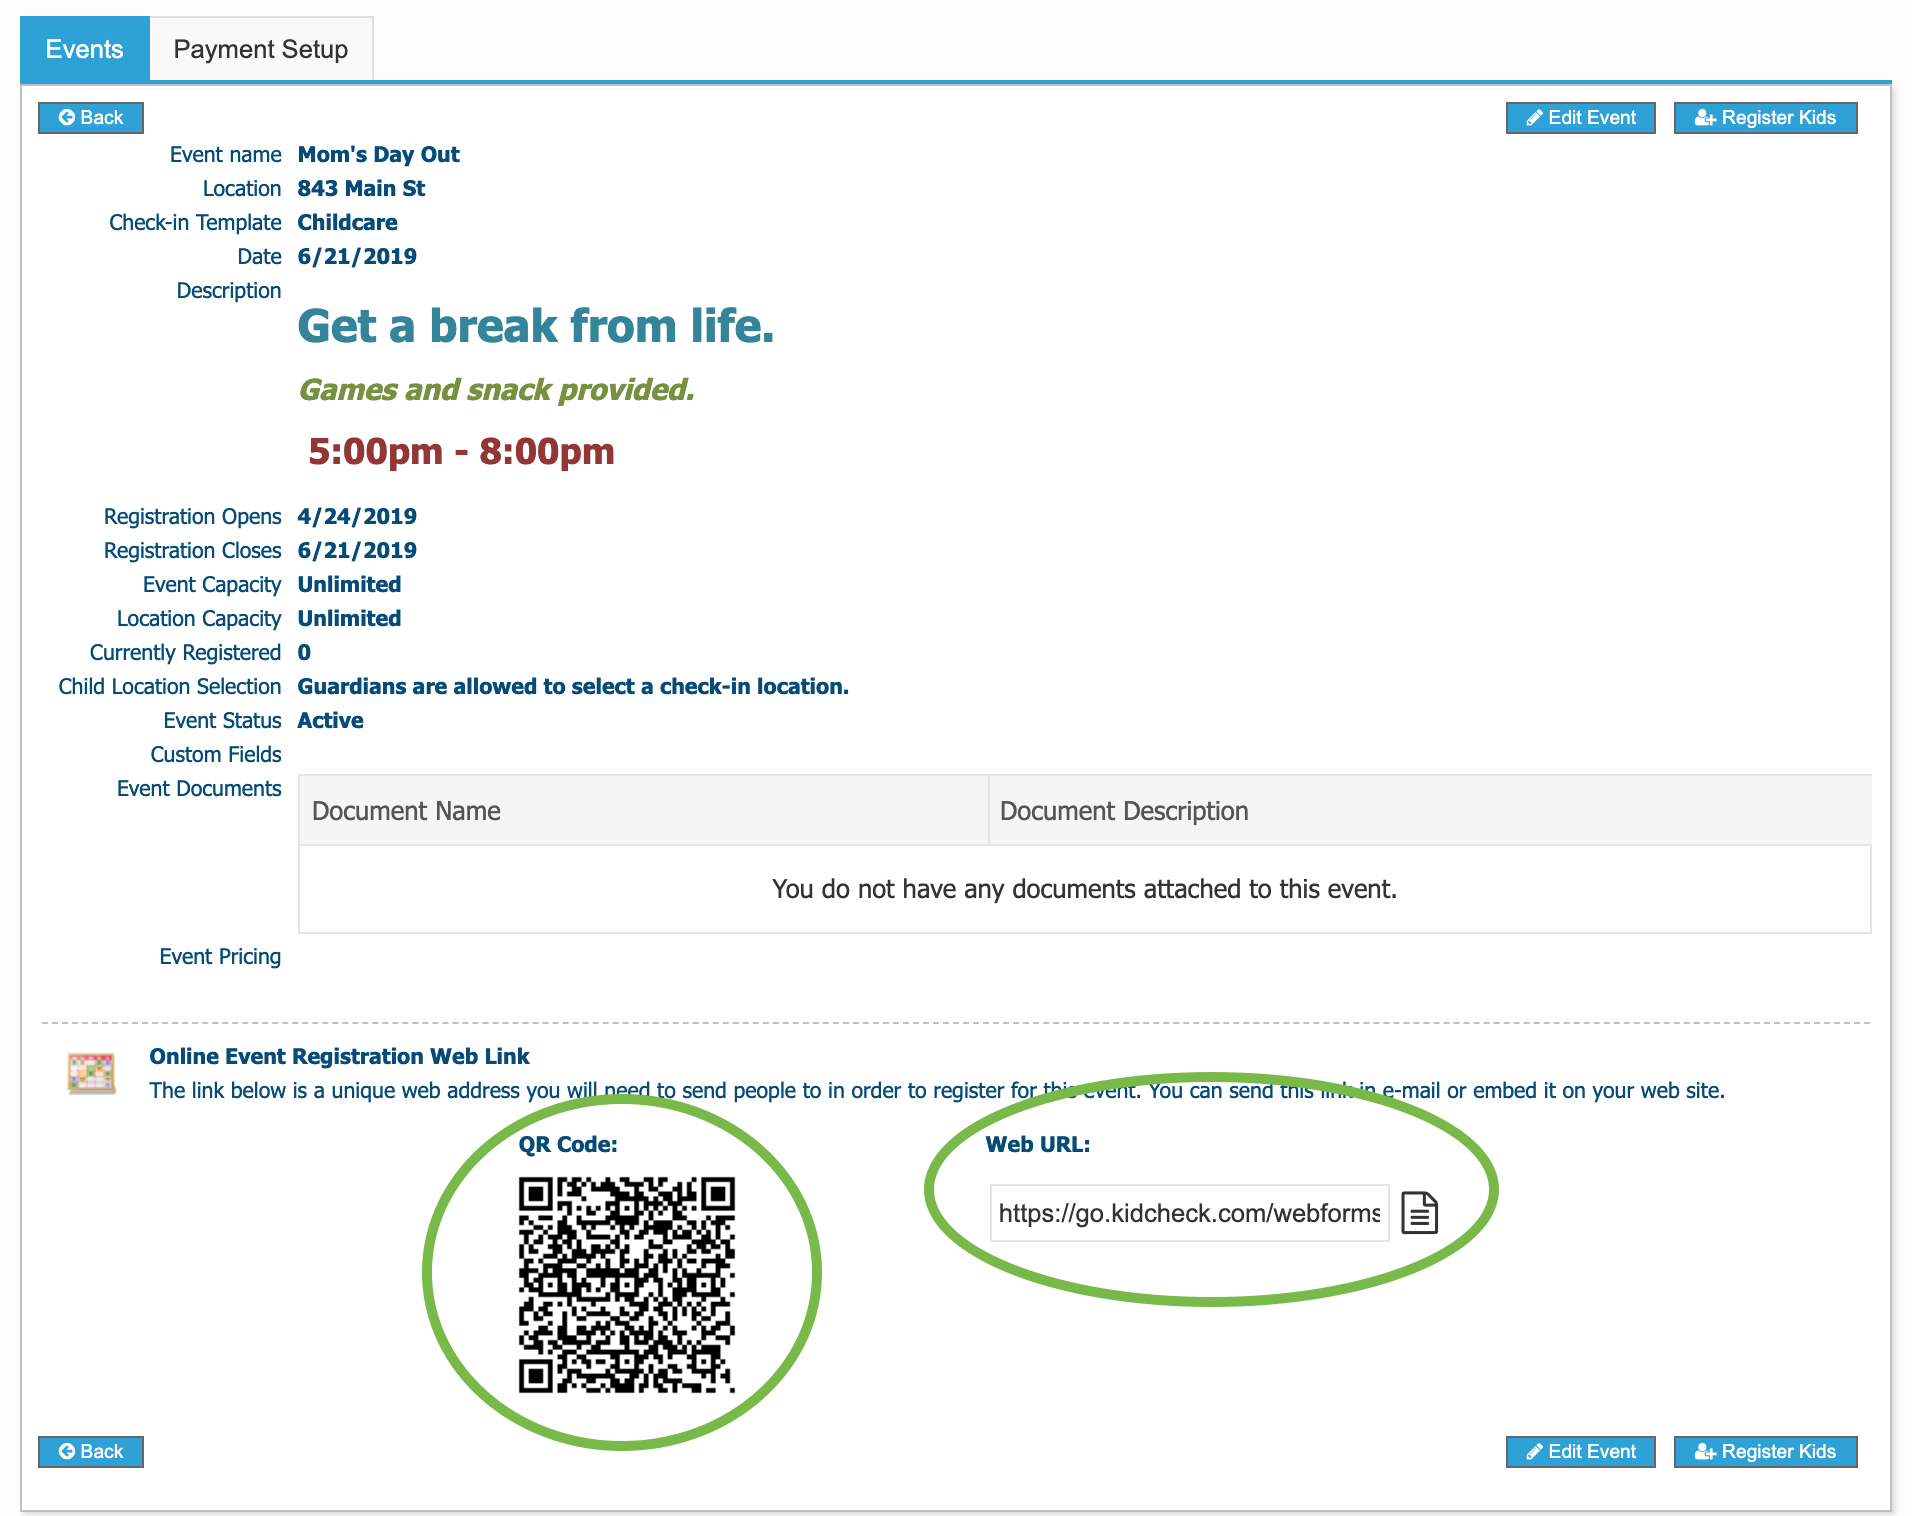This screenshot has width=1912, height=1516.
Task: Click the Event Capacity value 'Unlimited'
Action: 349,585
